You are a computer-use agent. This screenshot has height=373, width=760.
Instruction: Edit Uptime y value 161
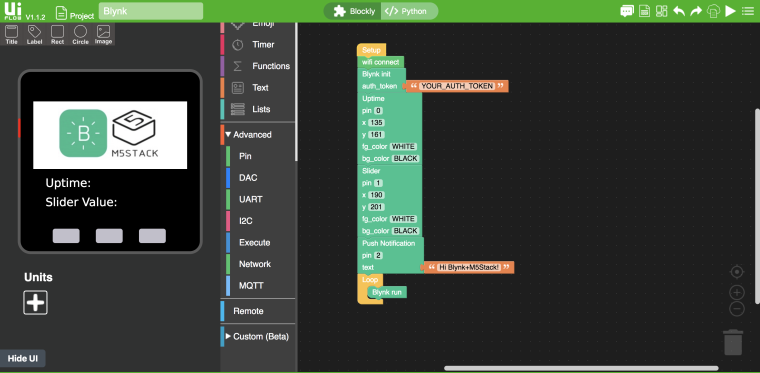pyautogui.click(x=376, y=135)
